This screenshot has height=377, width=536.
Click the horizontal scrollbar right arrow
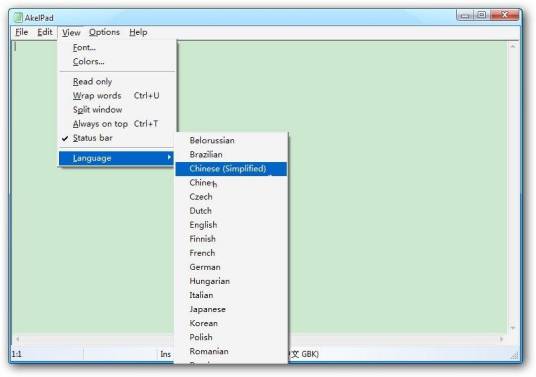coord(502,339)
